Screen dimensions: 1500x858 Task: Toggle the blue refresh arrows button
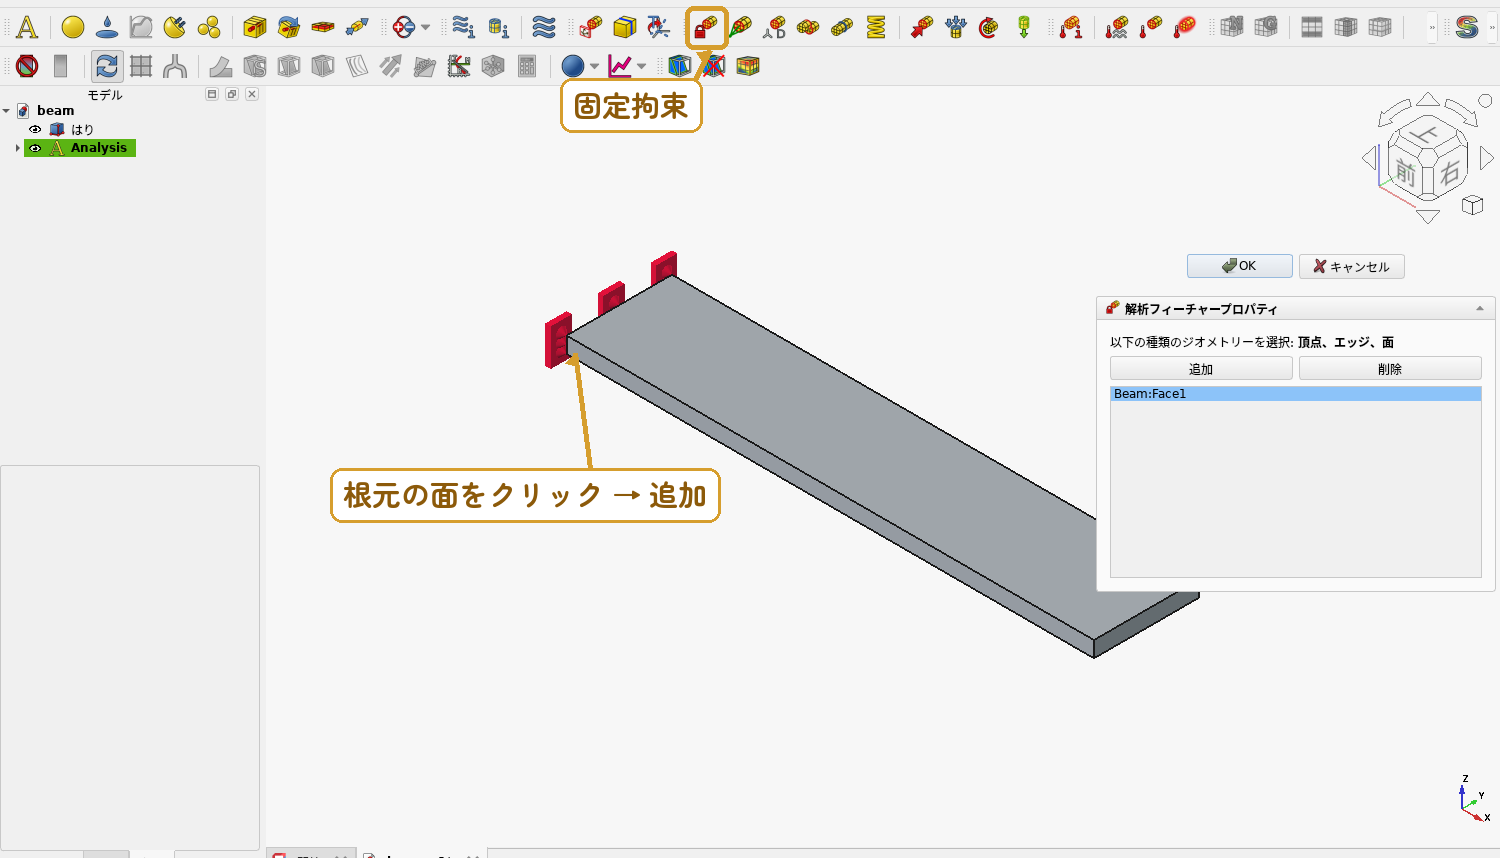[107, 66]
